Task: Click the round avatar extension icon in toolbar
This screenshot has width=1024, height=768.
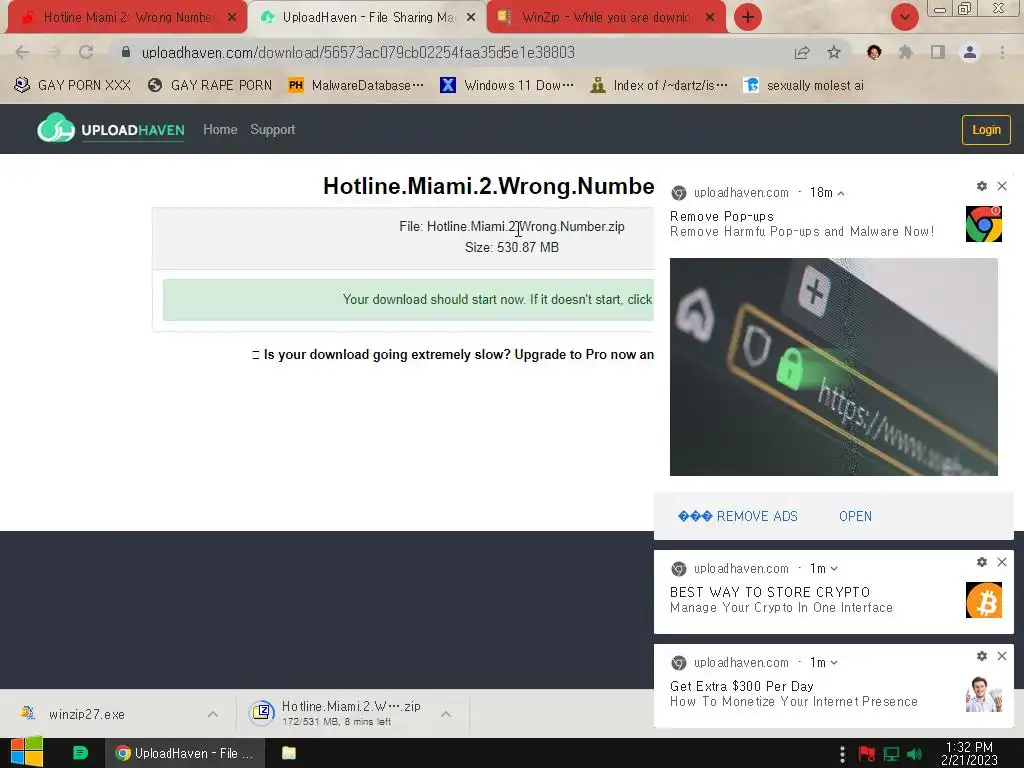Action: [x=874, y=52]
